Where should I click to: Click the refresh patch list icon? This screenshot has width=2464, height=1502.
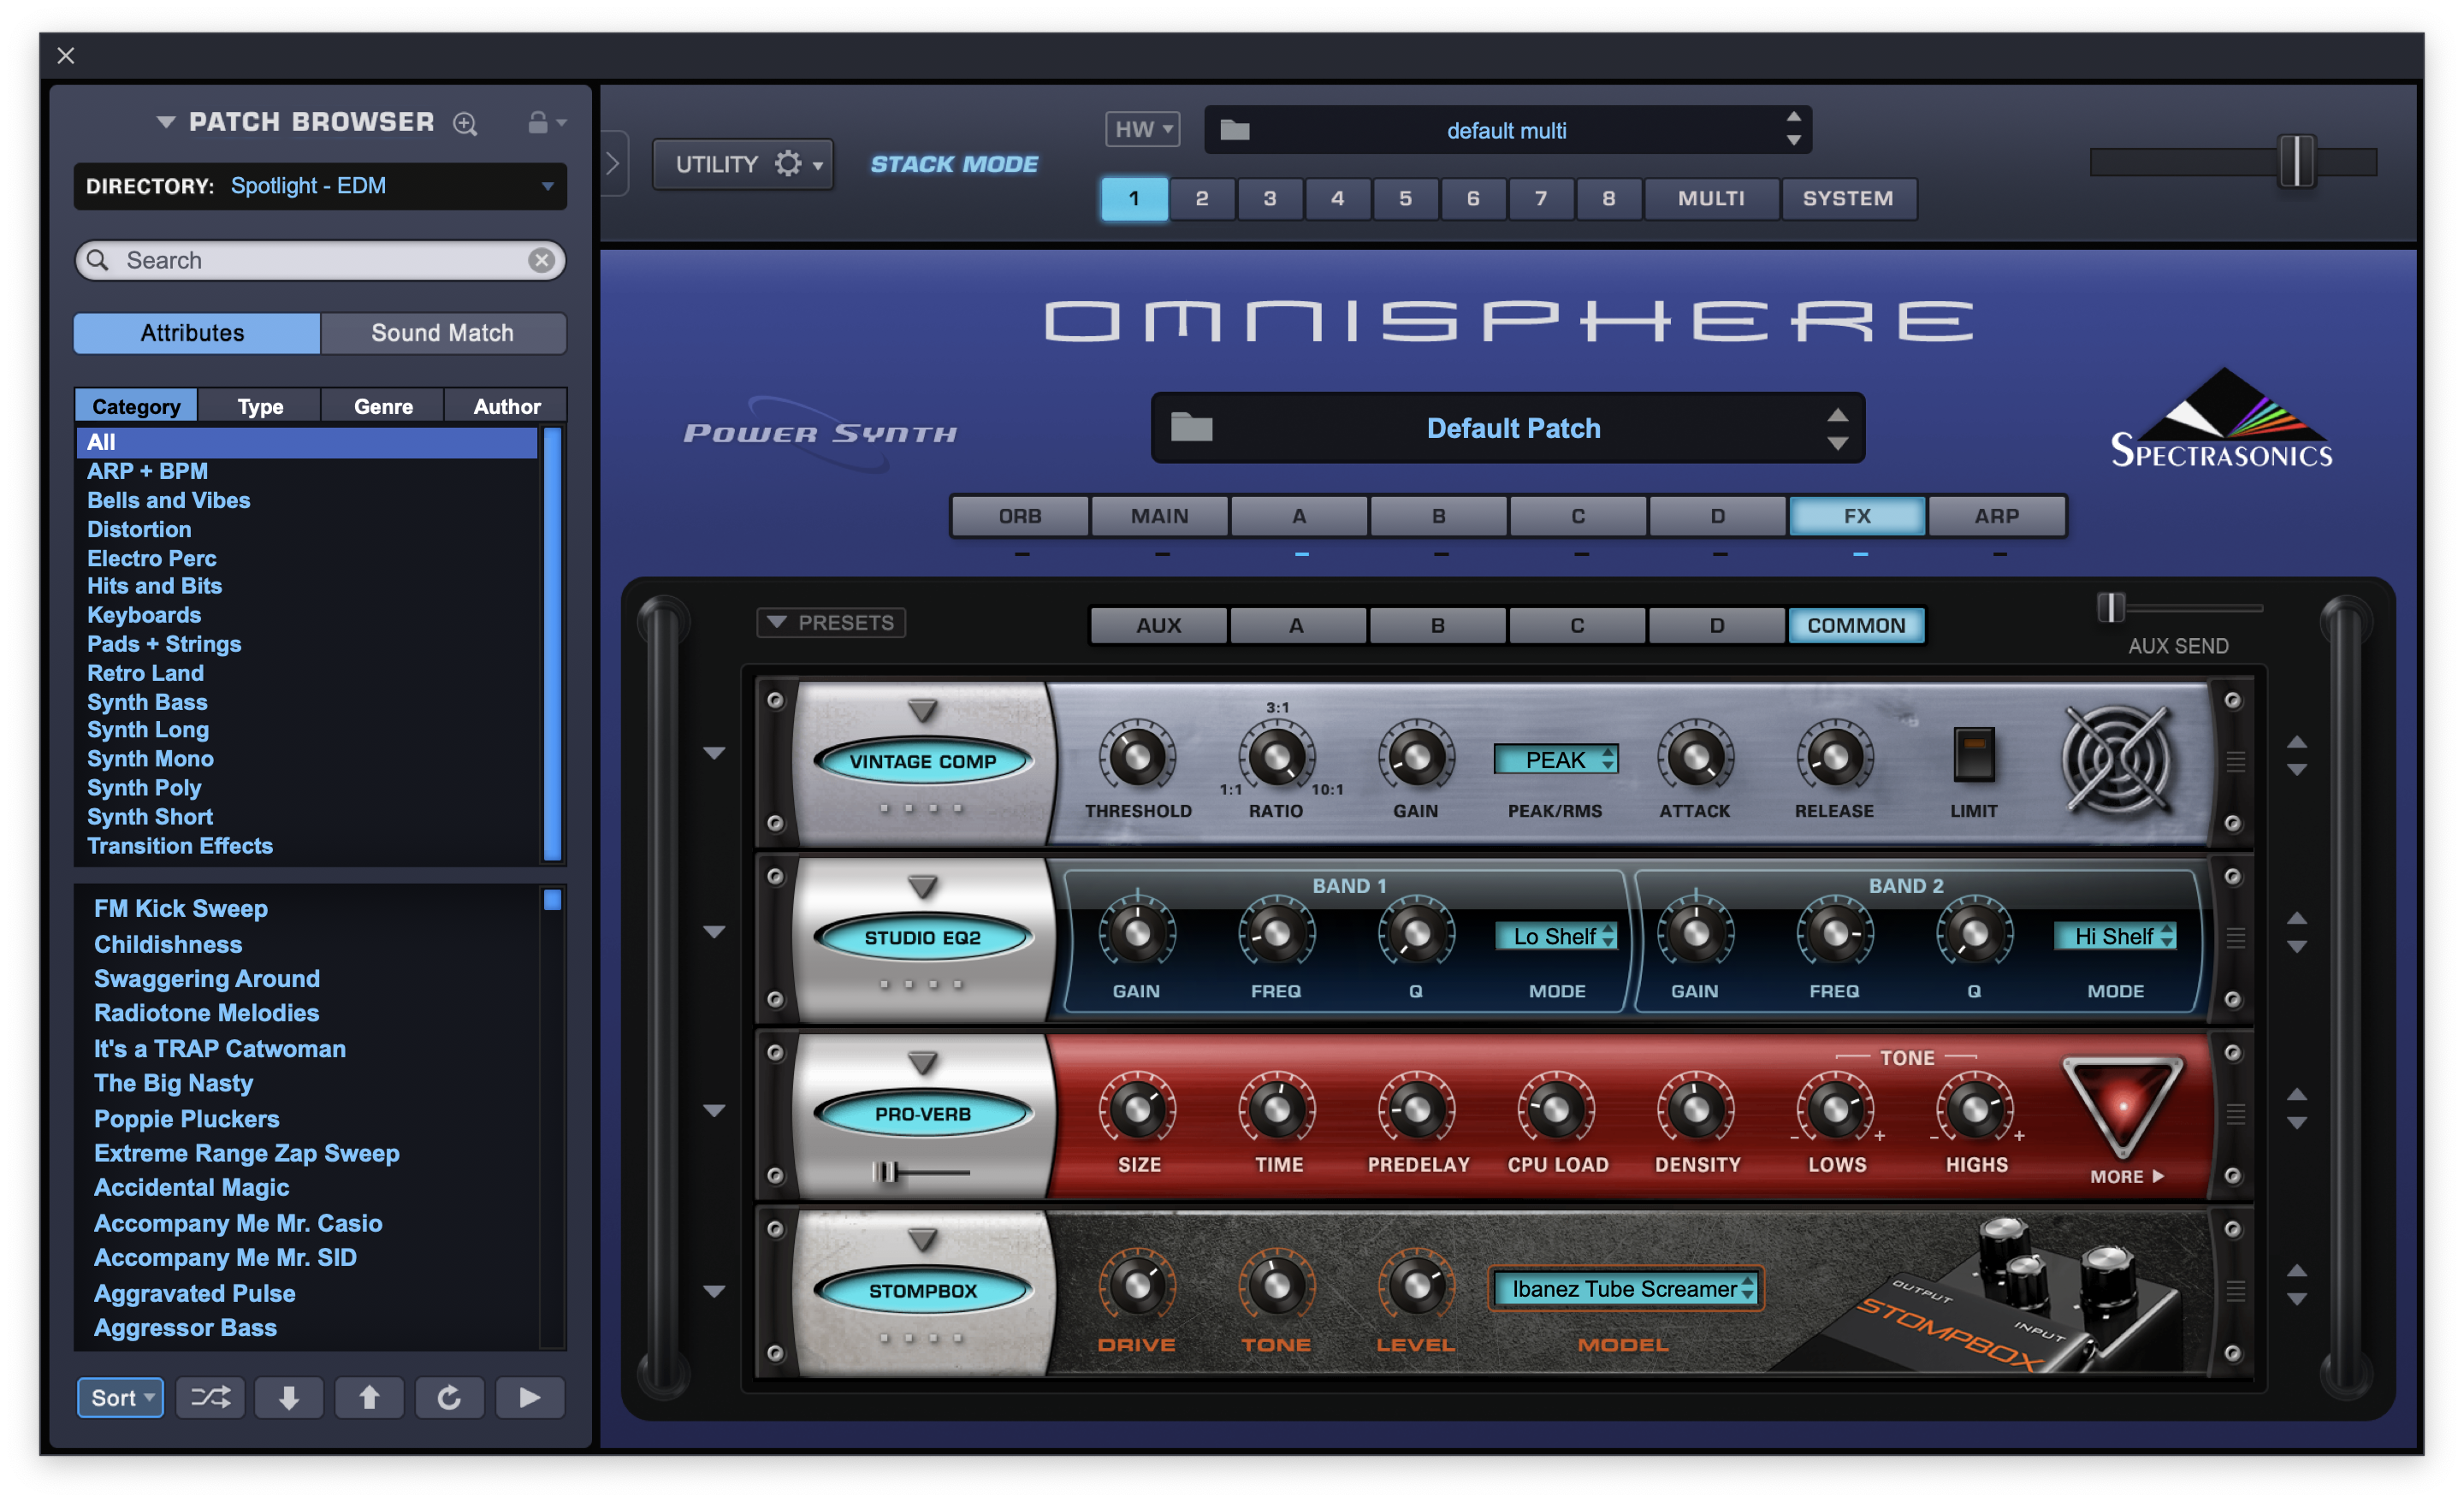pyautogui.click(x=449, y=1397)
